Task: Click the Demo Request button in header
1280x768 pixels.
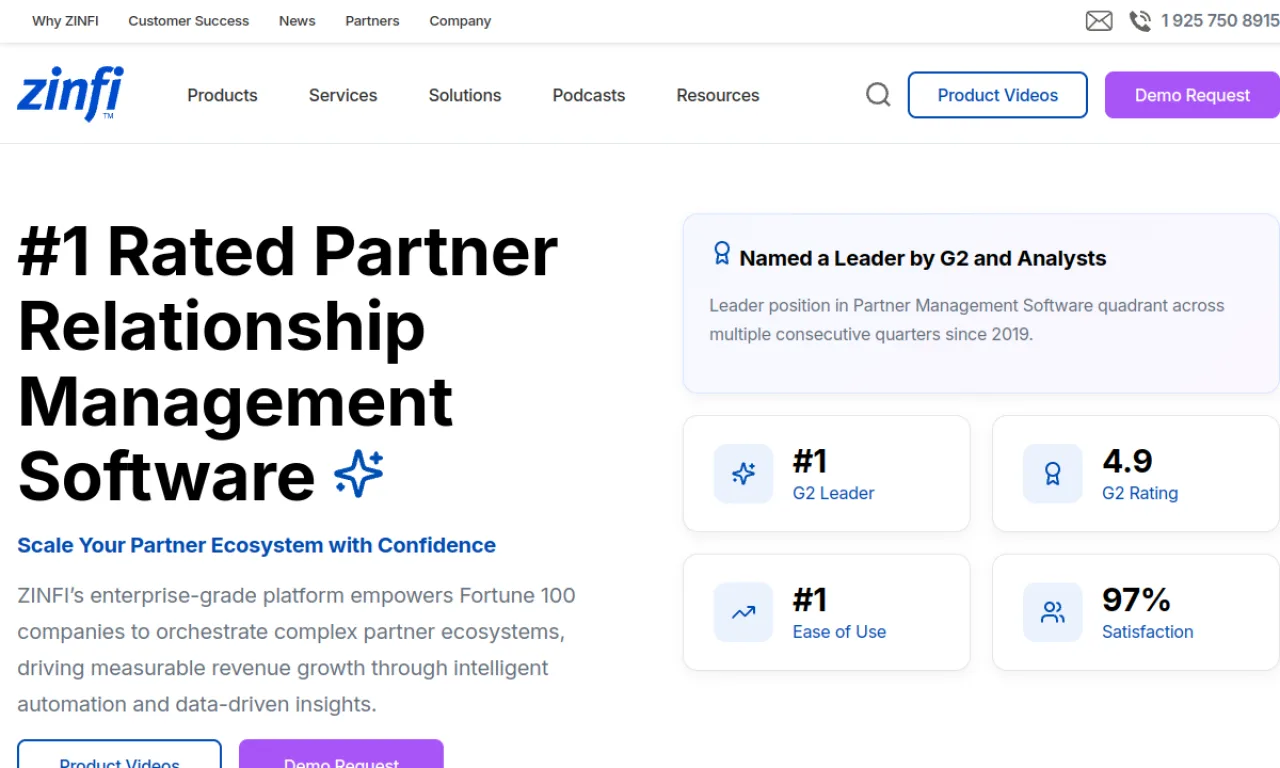Action: (1192, 95)
